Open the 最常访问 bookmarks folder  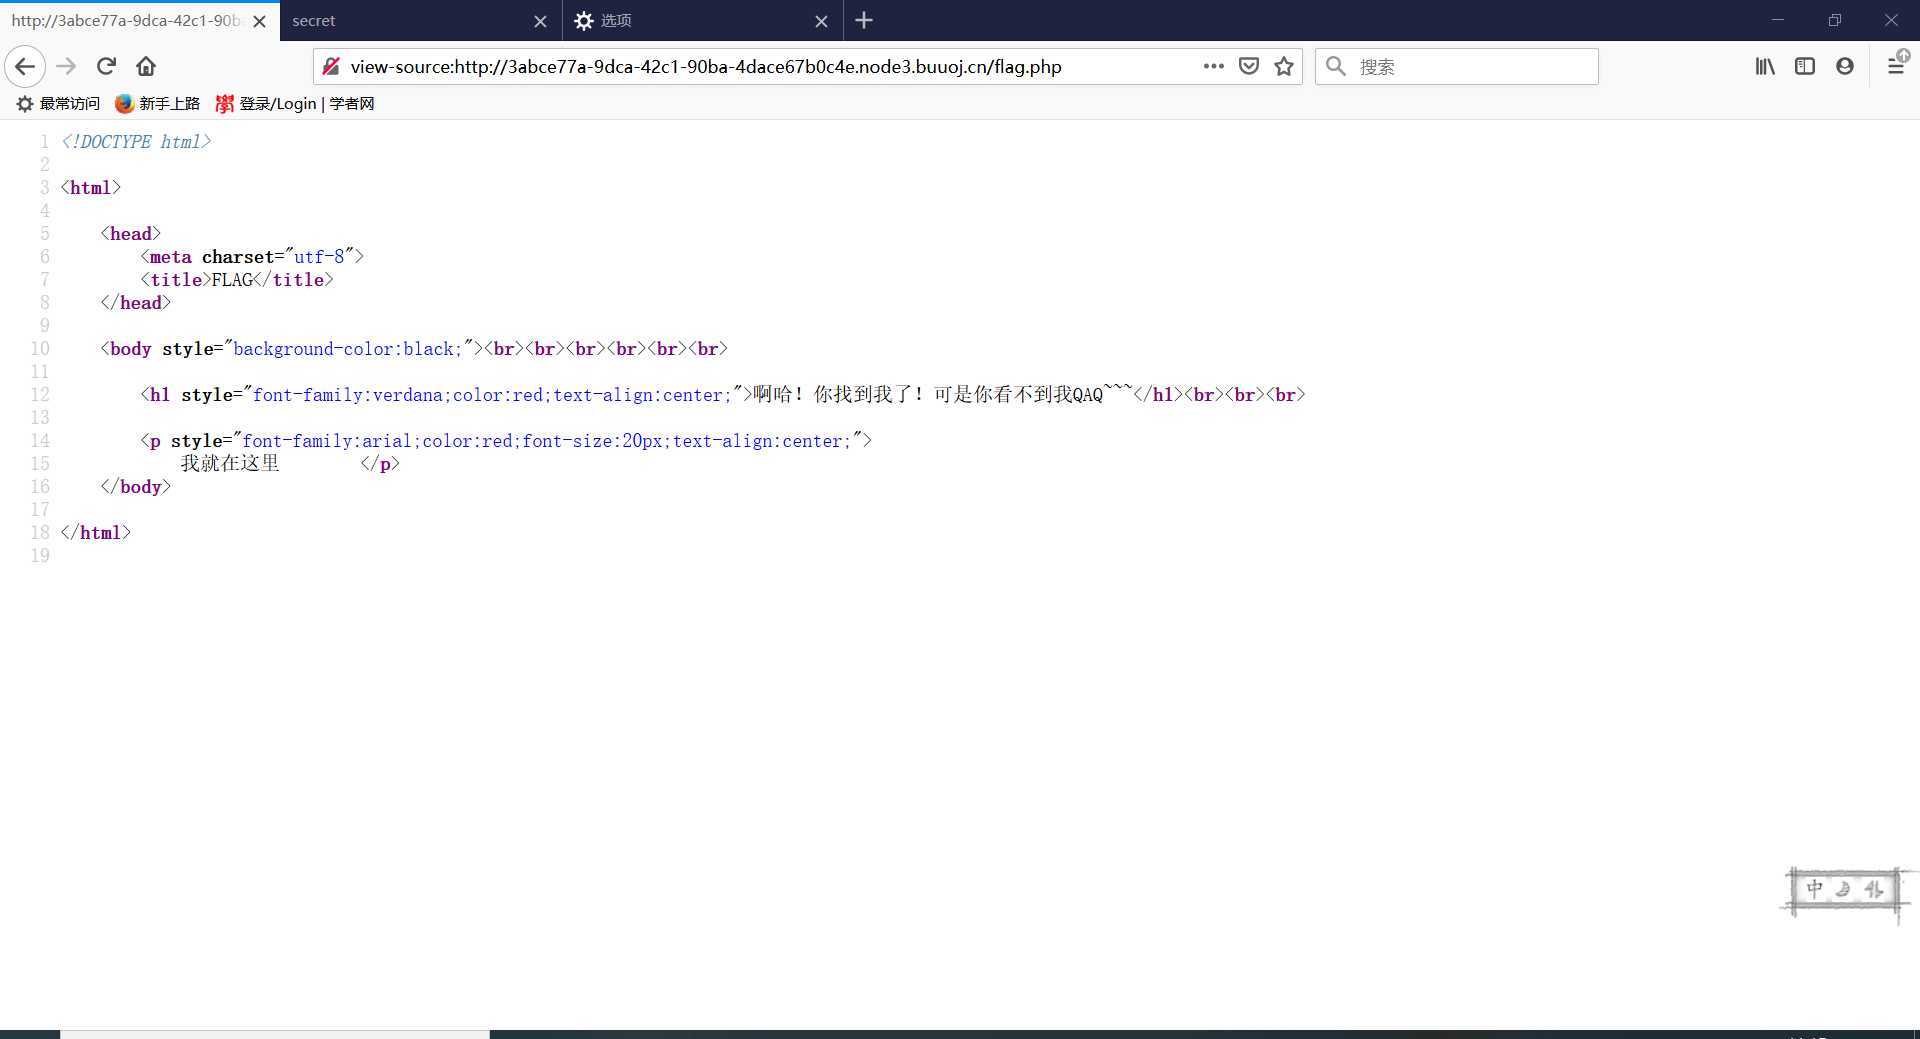click(58, 104)
